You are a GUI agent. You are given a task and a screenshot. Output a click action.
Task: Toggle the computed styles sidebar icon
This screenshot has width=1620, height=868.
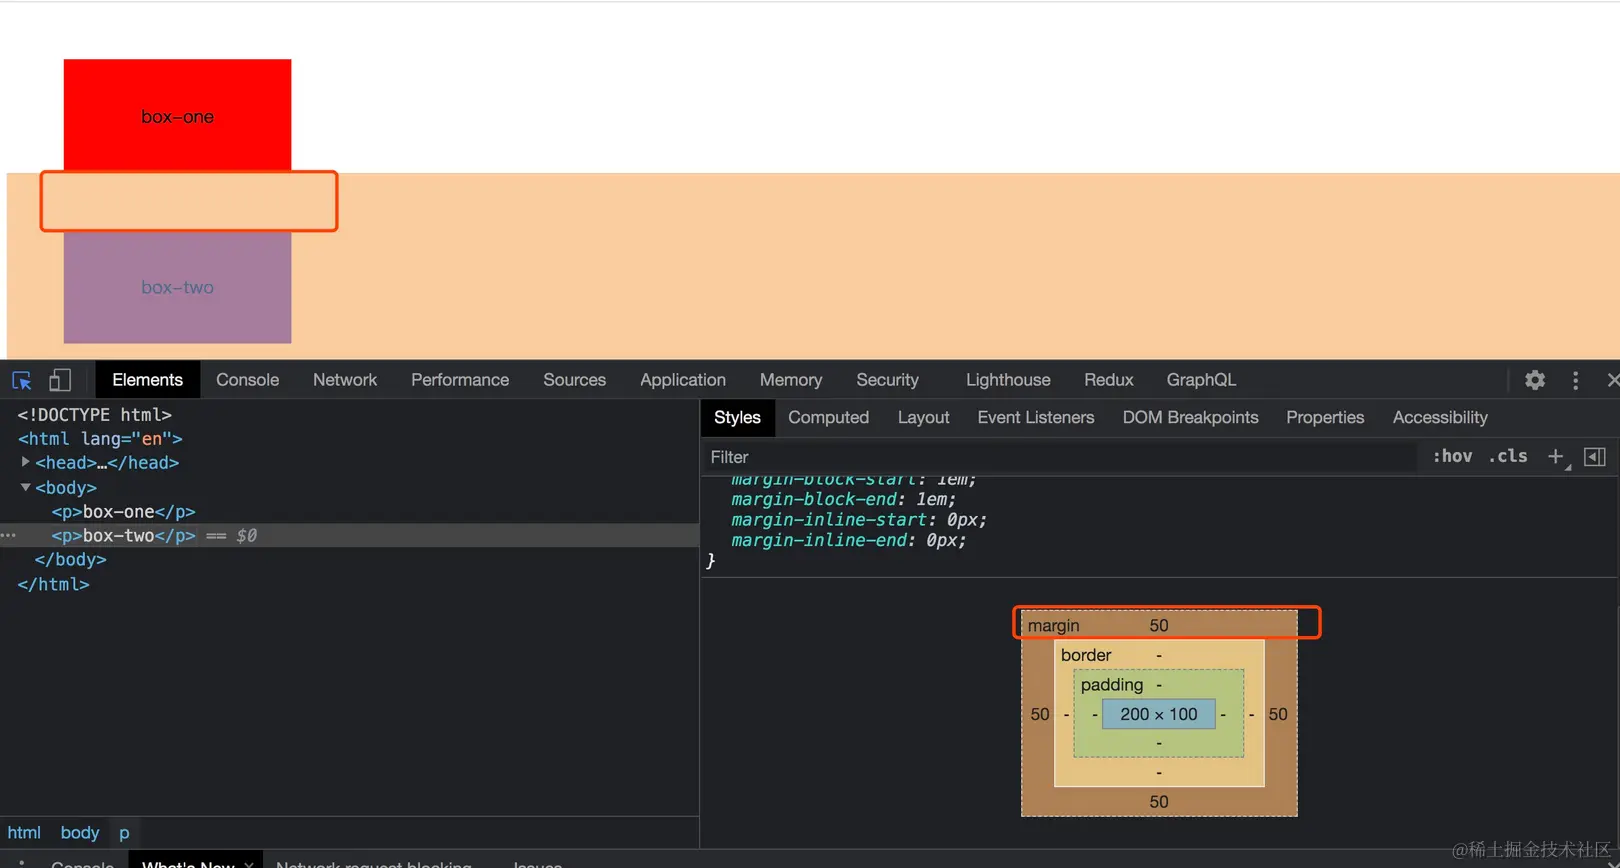1595,457
